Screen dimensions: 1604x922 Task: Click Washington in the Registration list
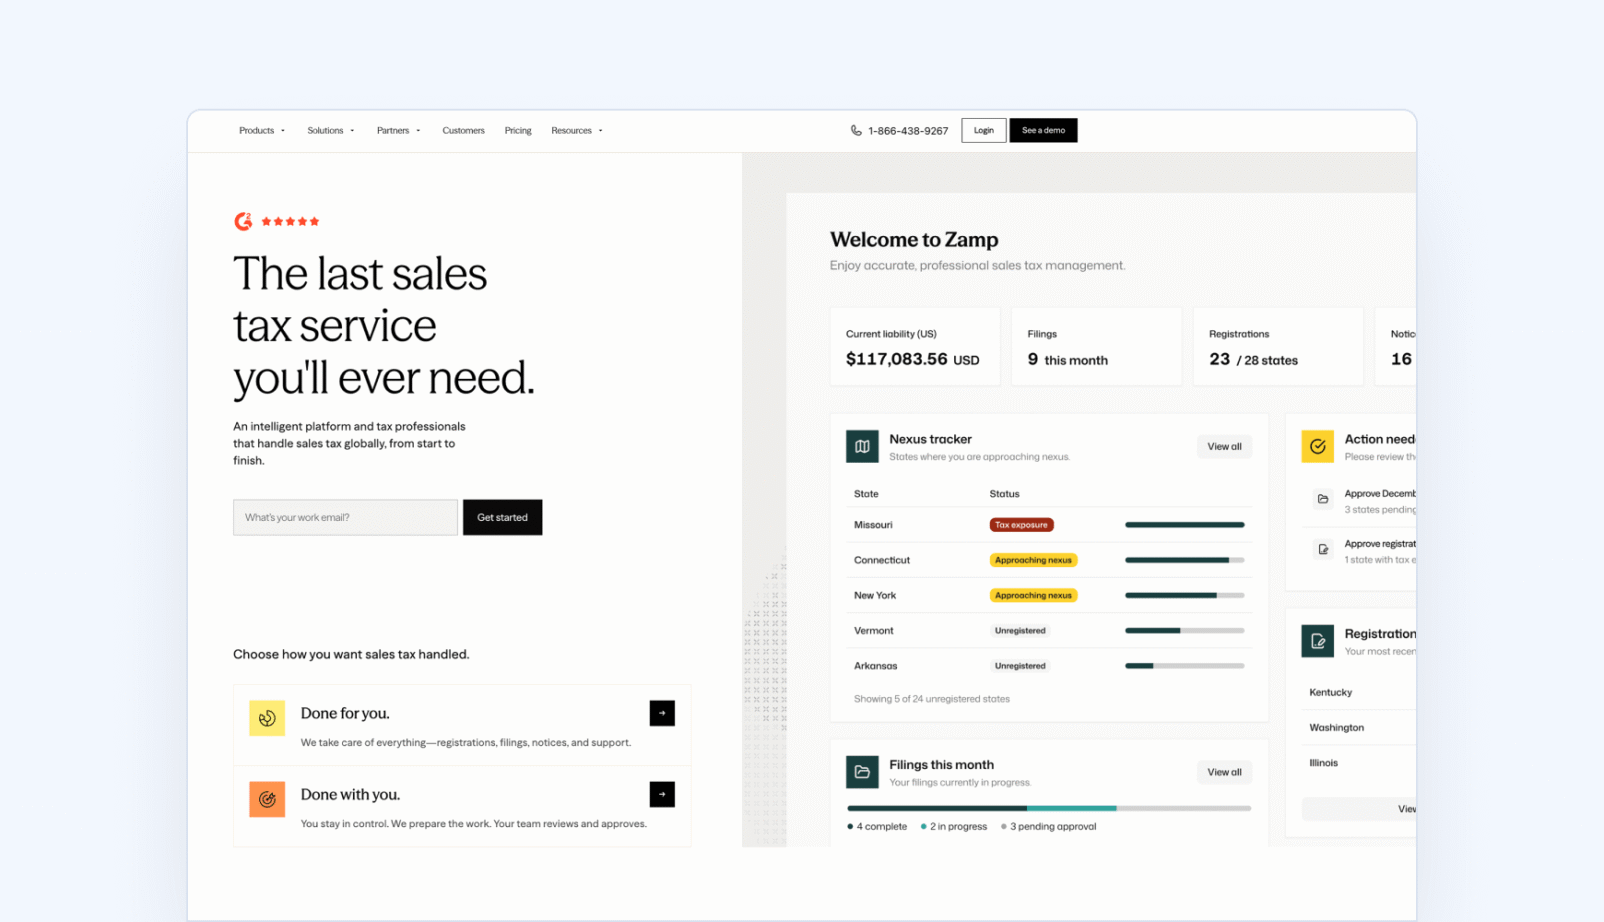coord(1336,727)
